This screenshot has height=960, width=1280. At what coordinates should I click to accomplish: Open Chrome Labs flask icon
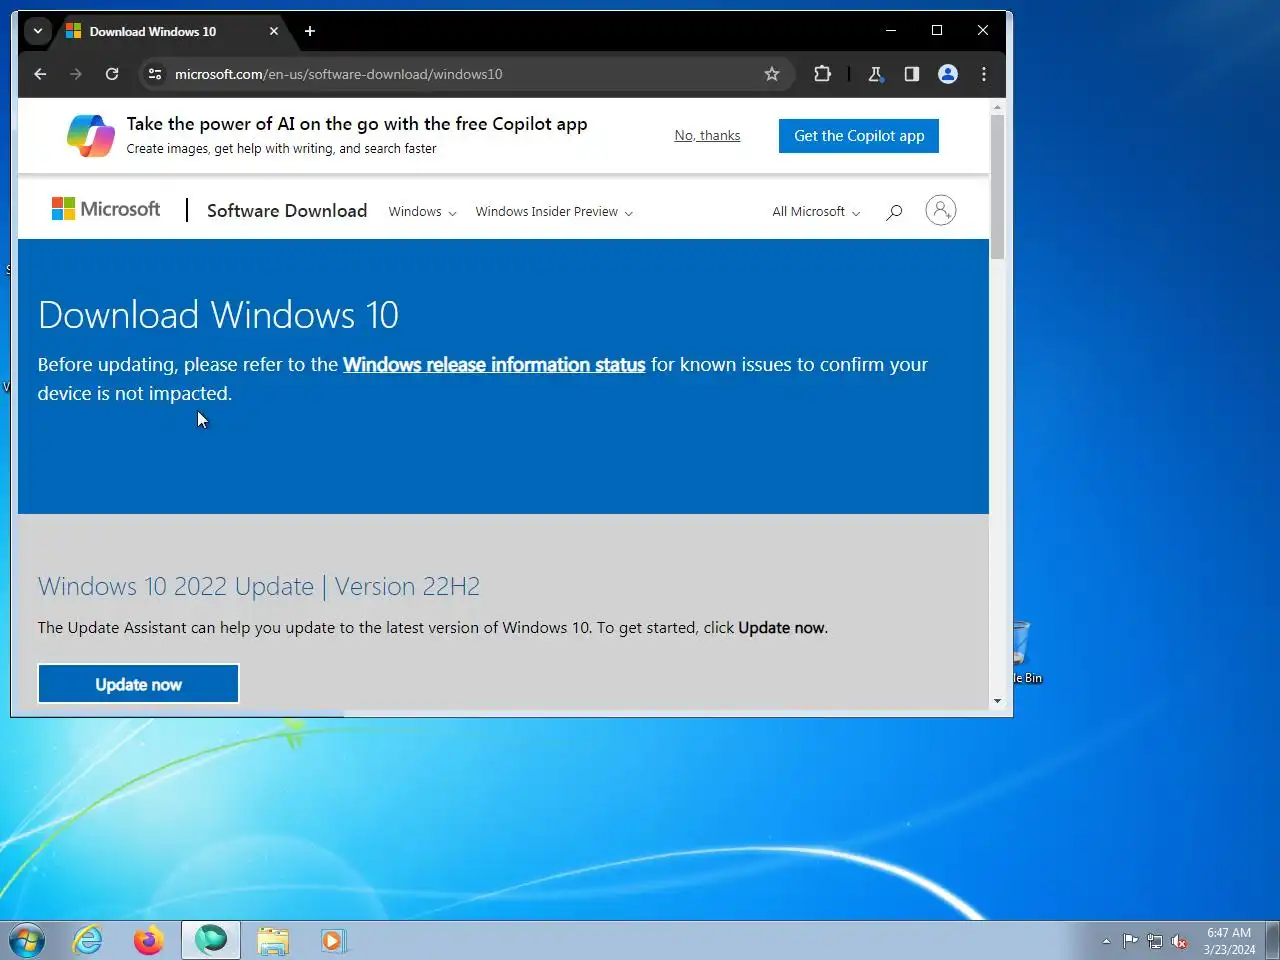(x=875, y=74)
